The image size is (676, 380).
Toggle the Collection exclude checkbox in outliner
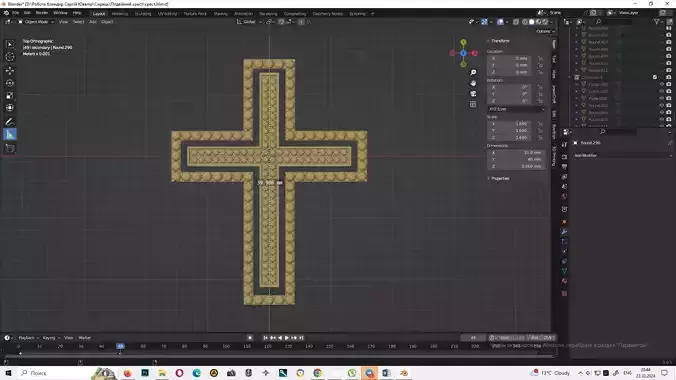[x=655, y=77]
